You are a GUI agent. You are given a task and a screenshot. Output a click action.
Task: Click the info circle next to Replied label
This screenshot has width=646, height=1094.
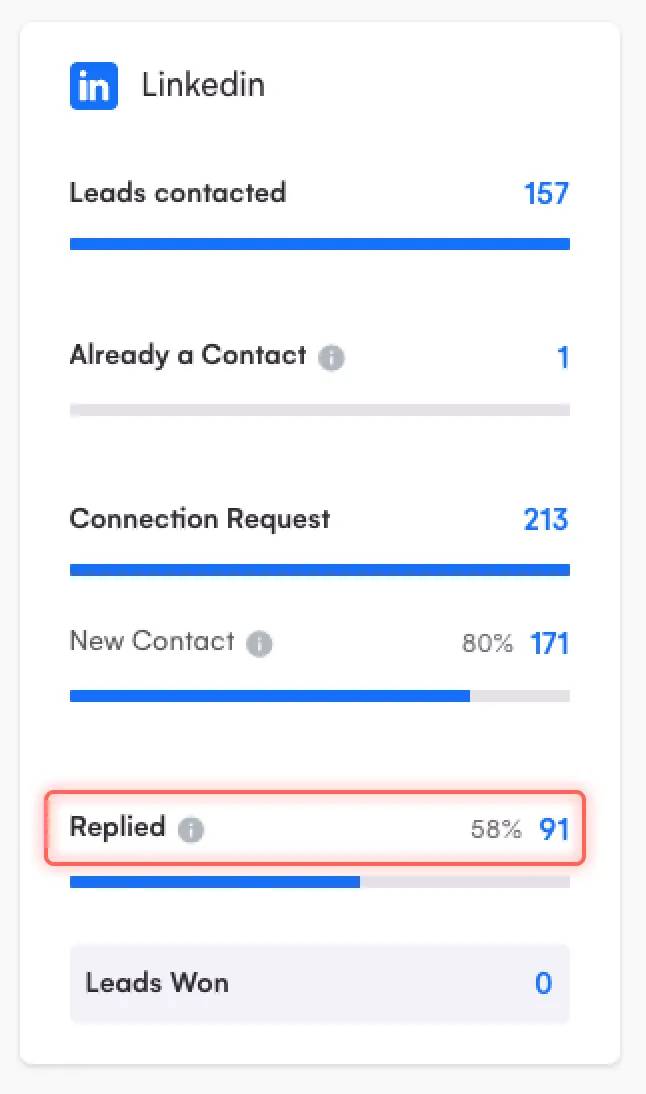[191, 830]
